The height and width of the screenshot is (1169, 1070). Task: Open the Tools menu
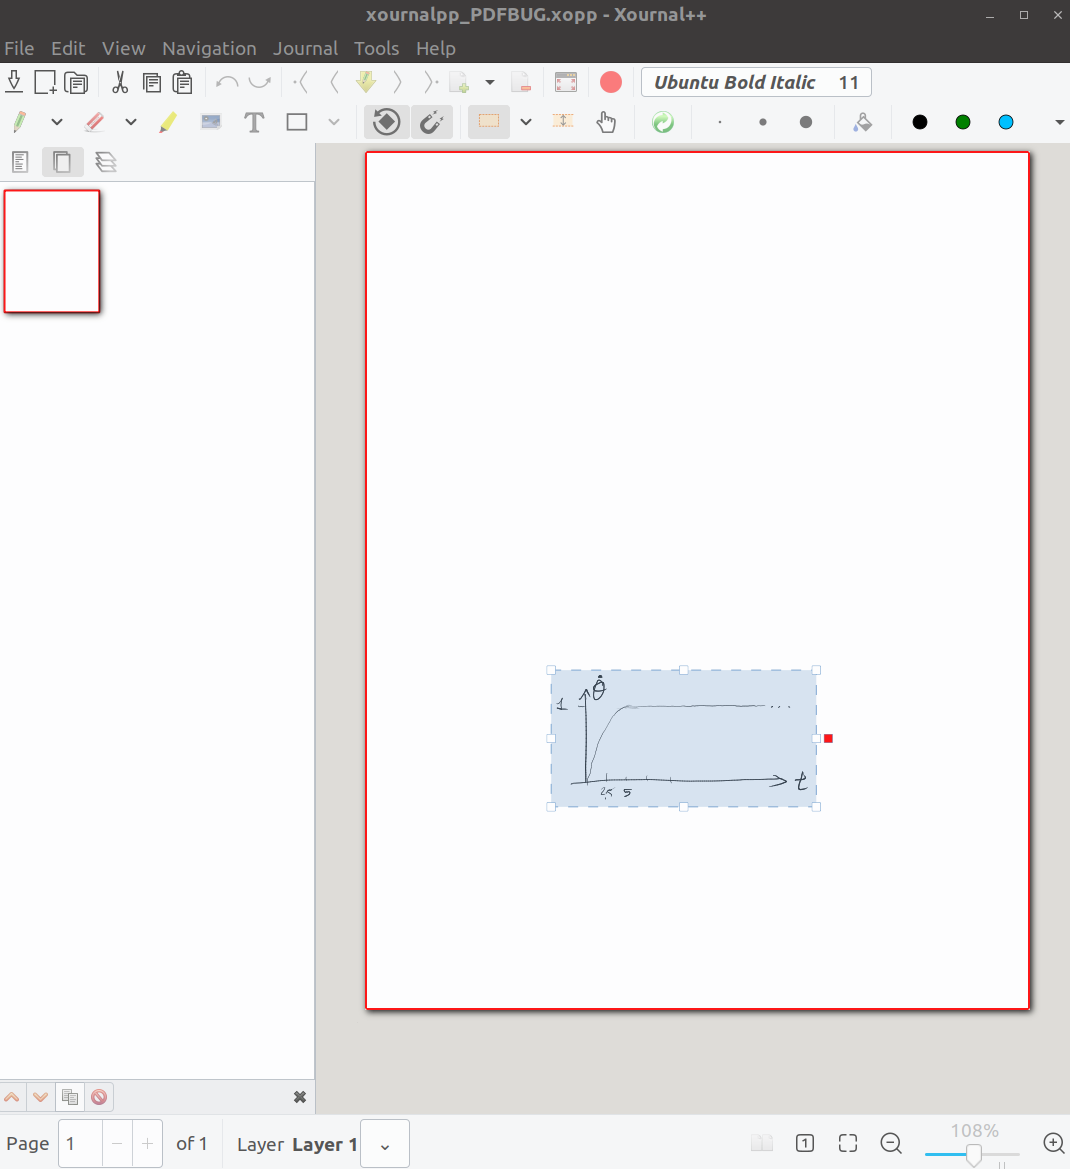tap(376, 47)
